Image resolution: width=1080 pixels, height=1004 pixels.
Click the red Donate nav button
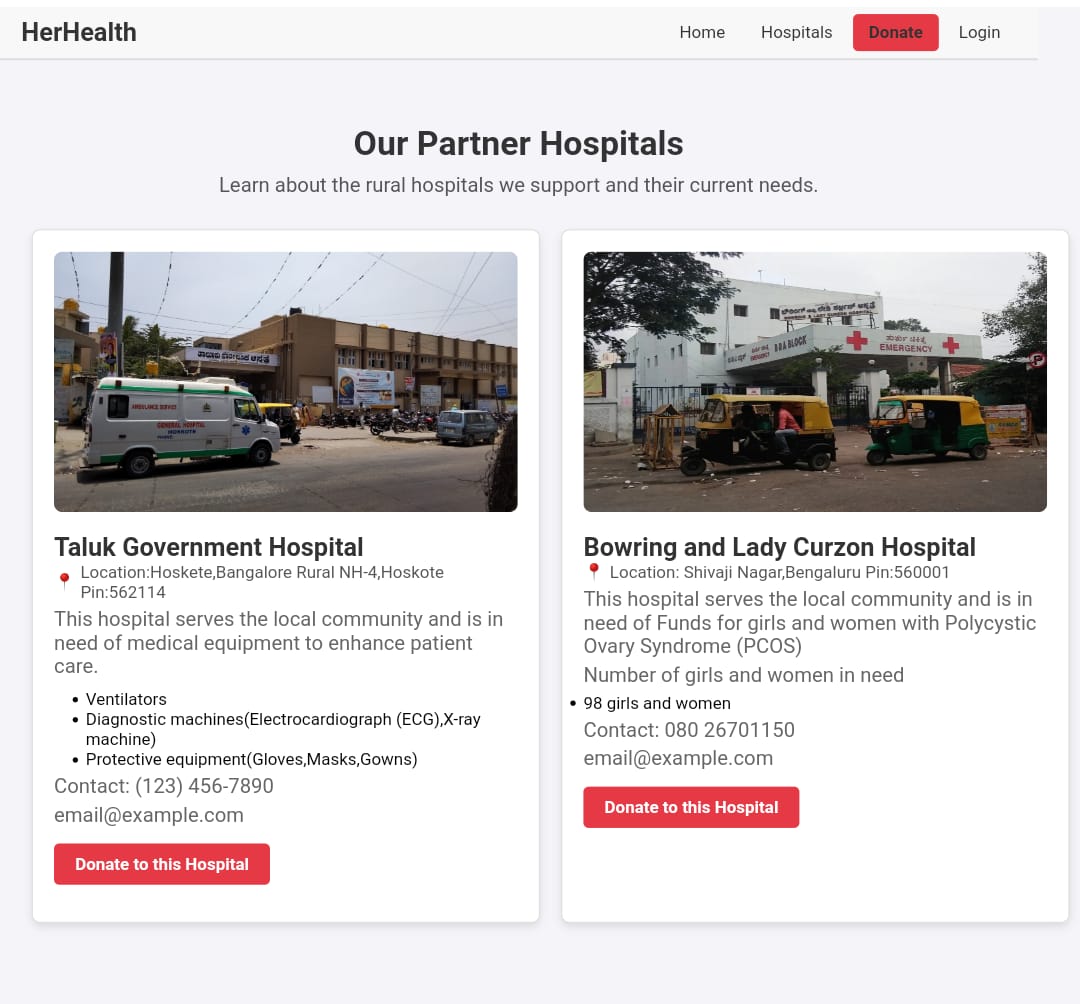click(x=895, y=32)
